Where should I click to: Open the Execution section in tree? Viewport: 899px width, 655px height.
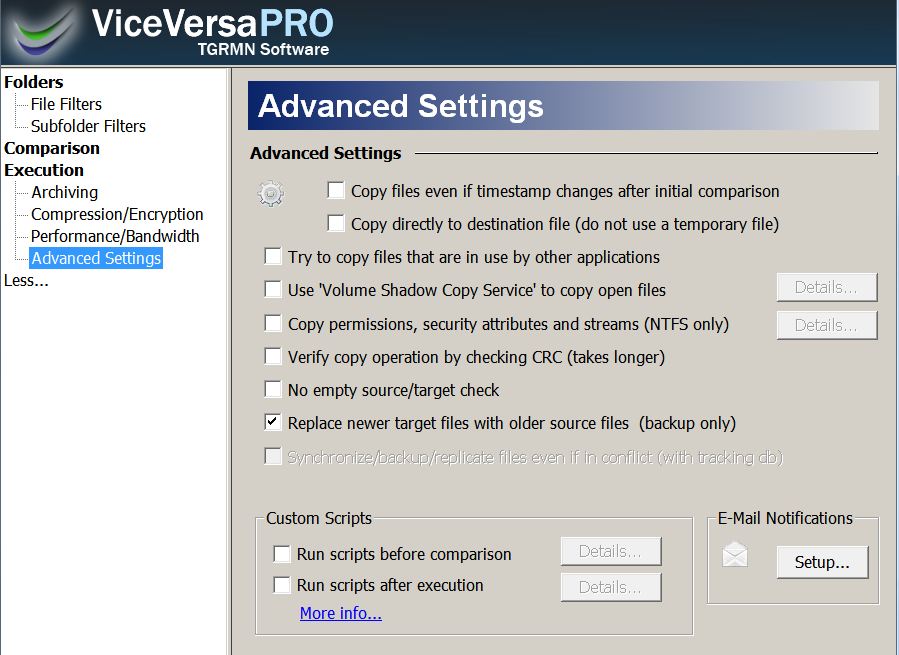tap(44, 170)
